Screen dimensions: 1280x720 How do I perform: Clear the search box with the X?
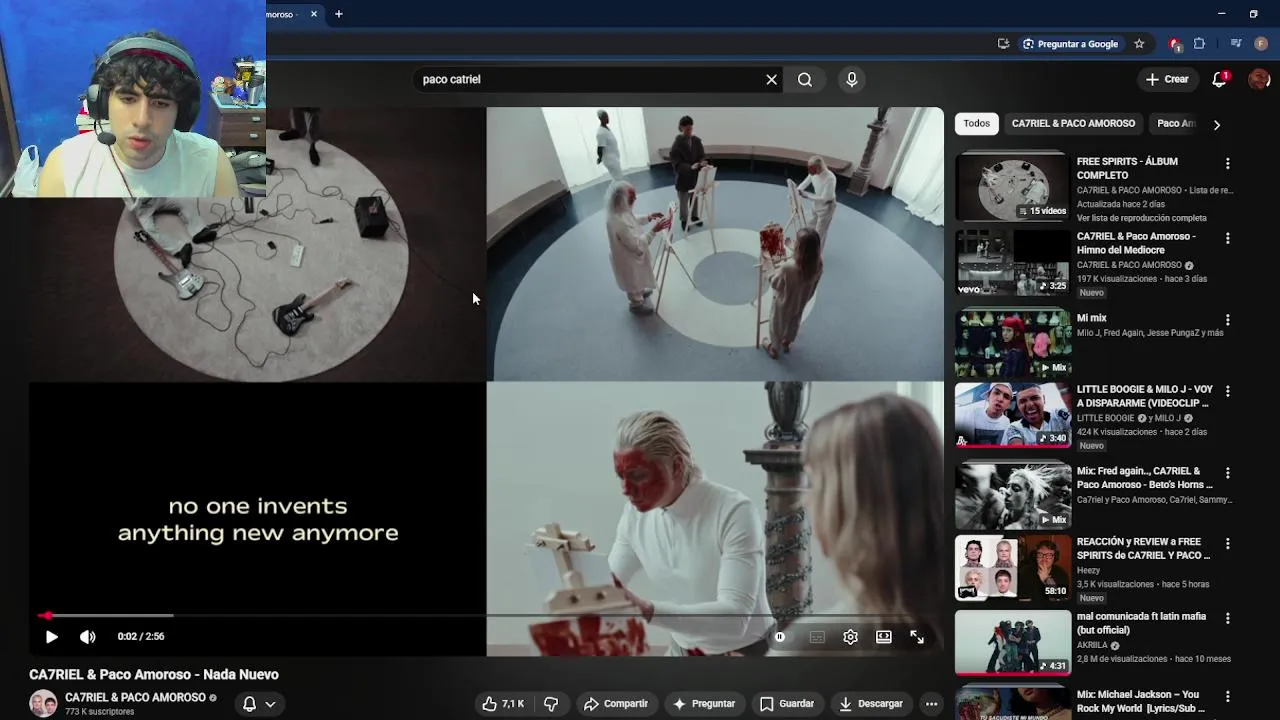click(x=771, y=79)
